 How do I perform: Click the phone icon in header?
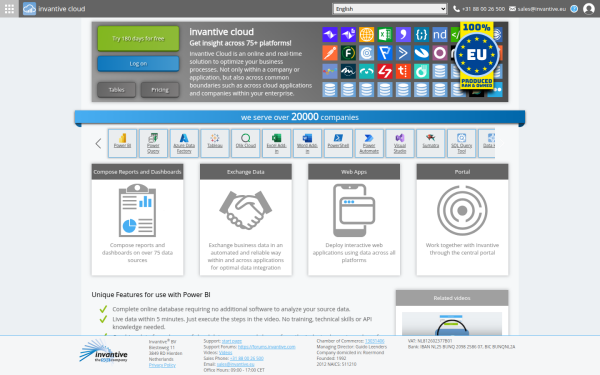pyautogui.click(x=456, y=9)
